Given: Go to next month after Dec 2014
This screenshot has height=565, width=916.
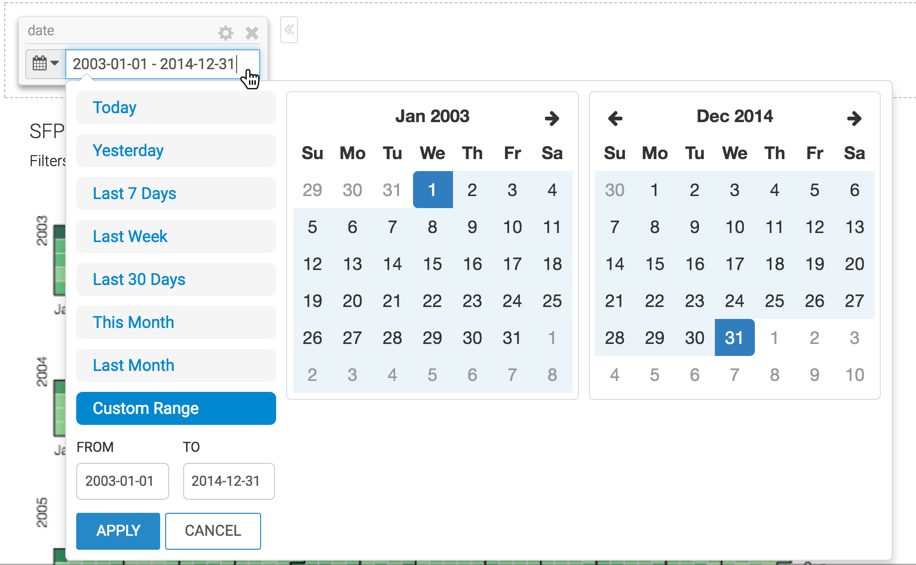Looking at the screenshot, I should pyautogui.click(x=854, y=118).
